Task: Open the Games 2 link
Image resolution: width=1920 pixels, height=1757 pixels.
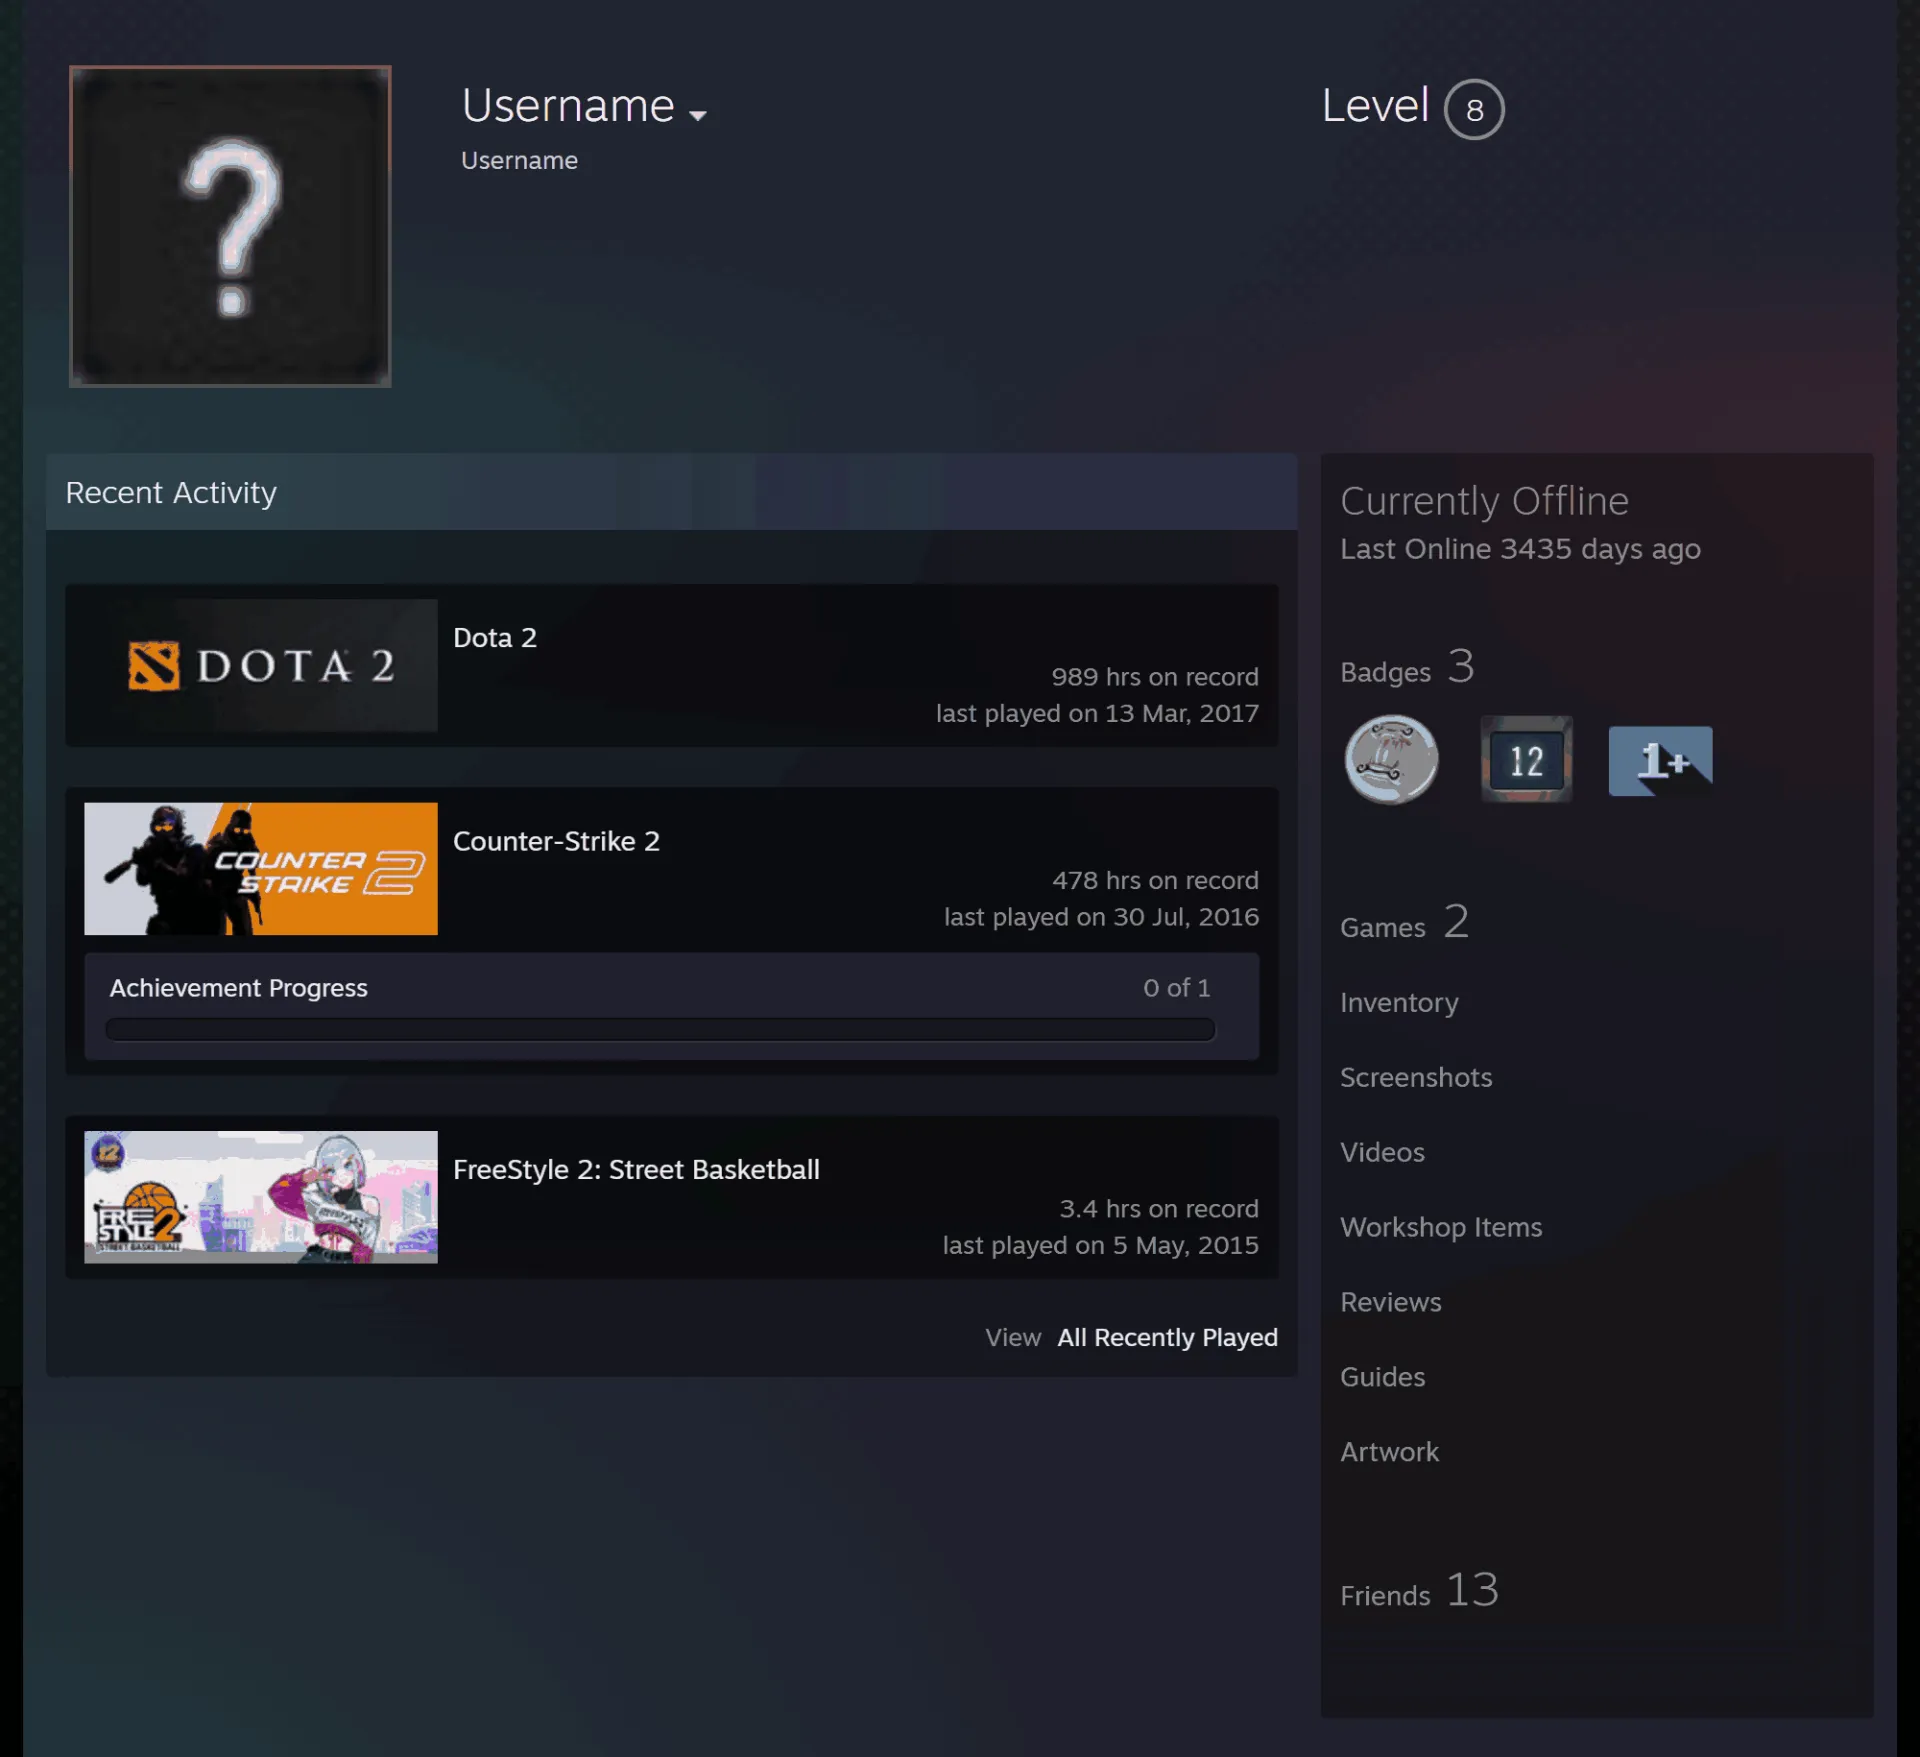Action: [1404, 922]
